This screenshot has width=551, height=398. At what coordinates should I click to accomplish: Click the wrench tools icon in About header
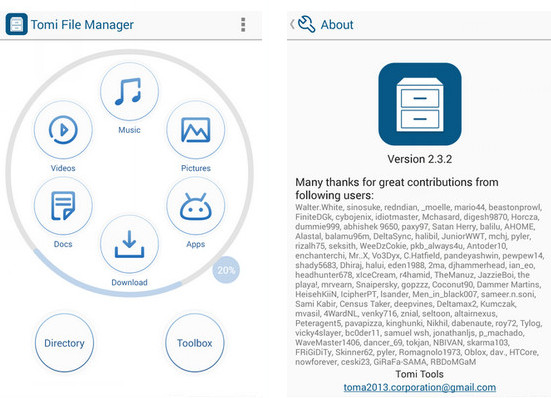tap(306, 24)
